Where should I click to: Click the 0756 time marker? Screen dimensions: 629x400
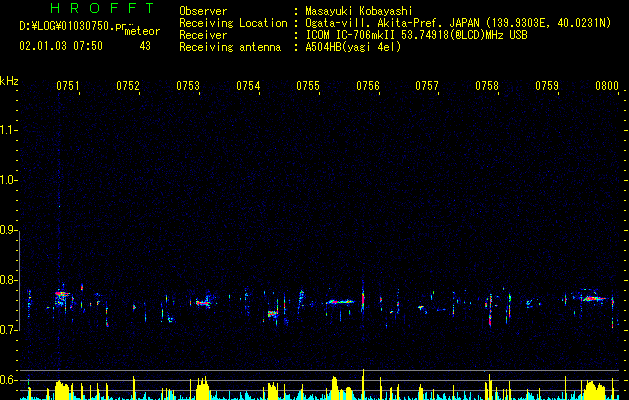pos(368,86)
